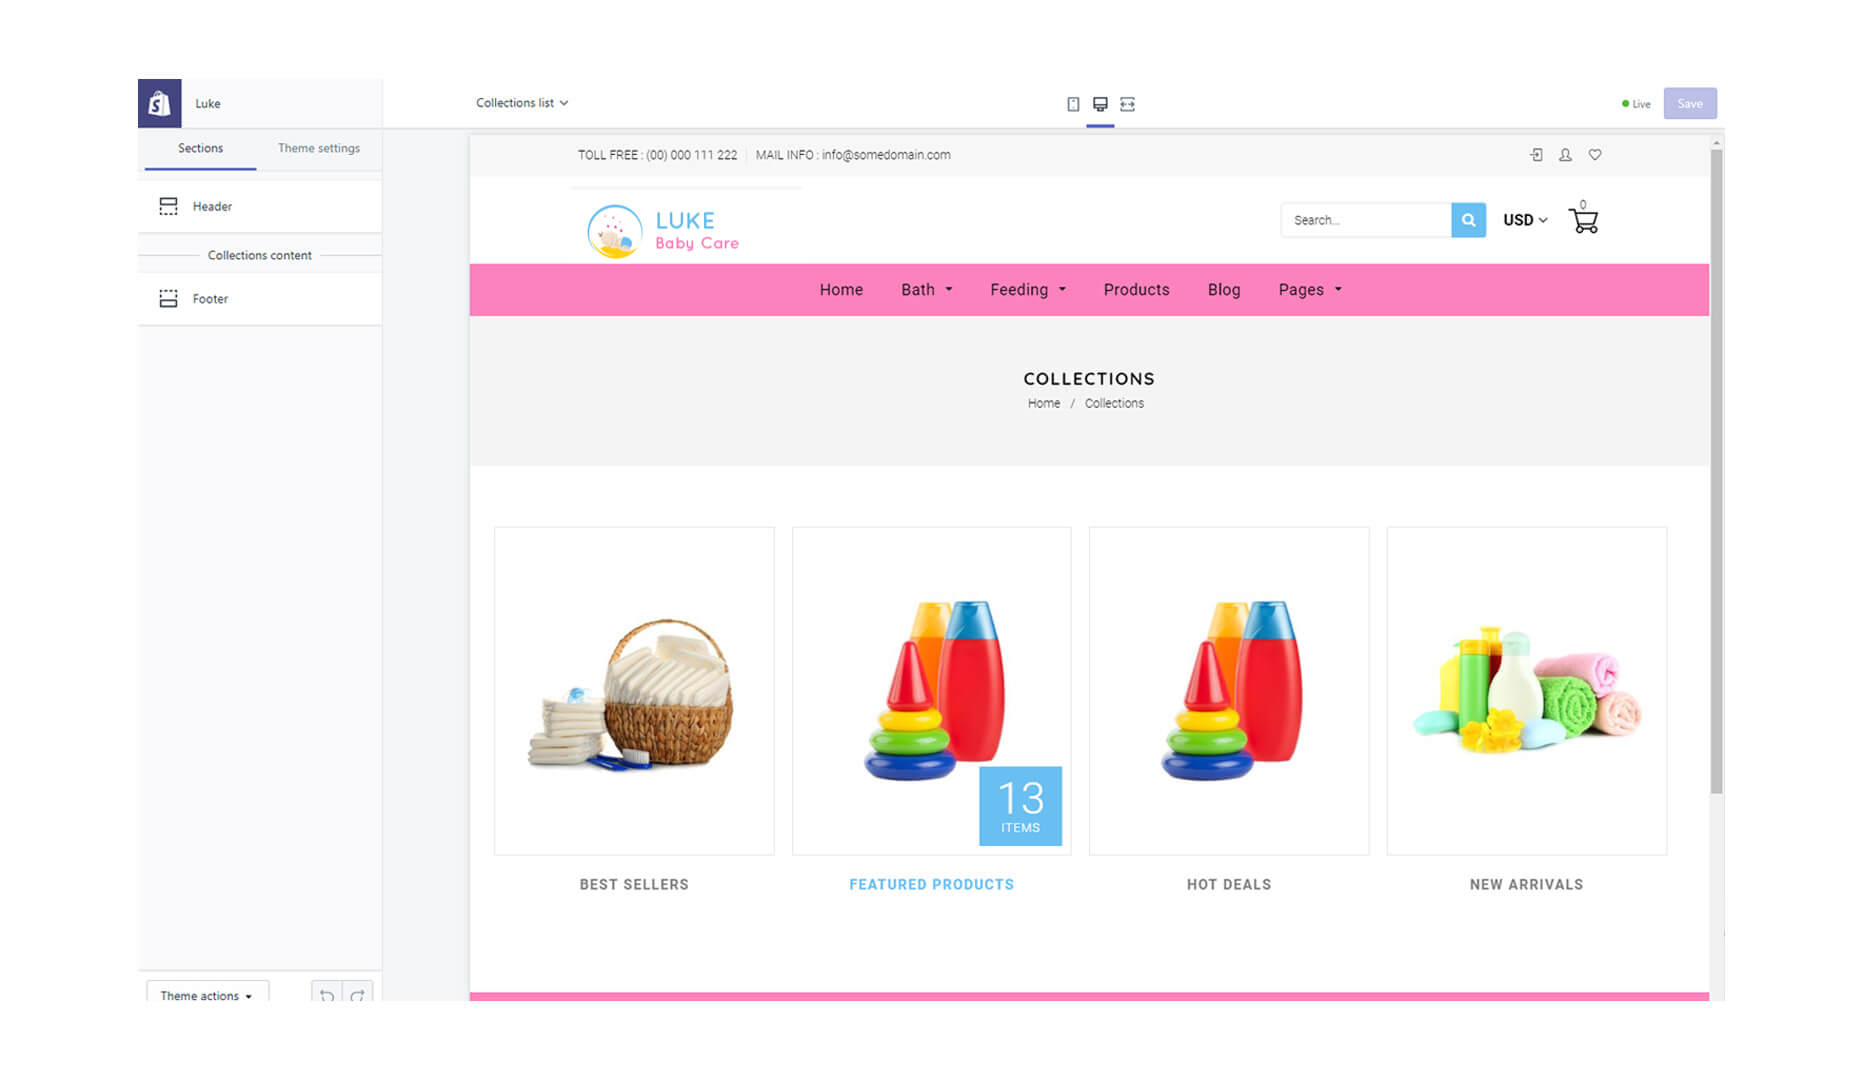Click the Save button
This screenshot has height=1080, width=1860.
click(1690, 103)
